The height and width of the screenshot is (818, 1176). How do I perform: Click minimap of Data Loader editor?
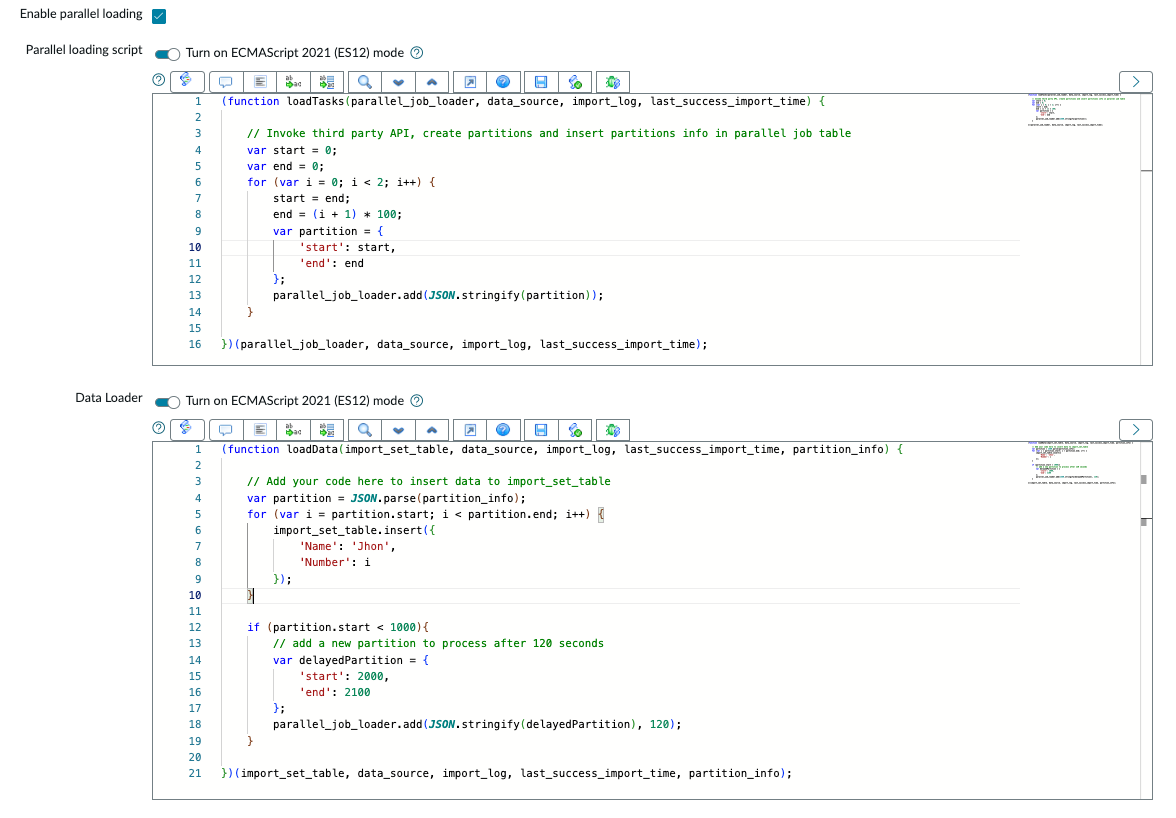[x=1079, y=463]
